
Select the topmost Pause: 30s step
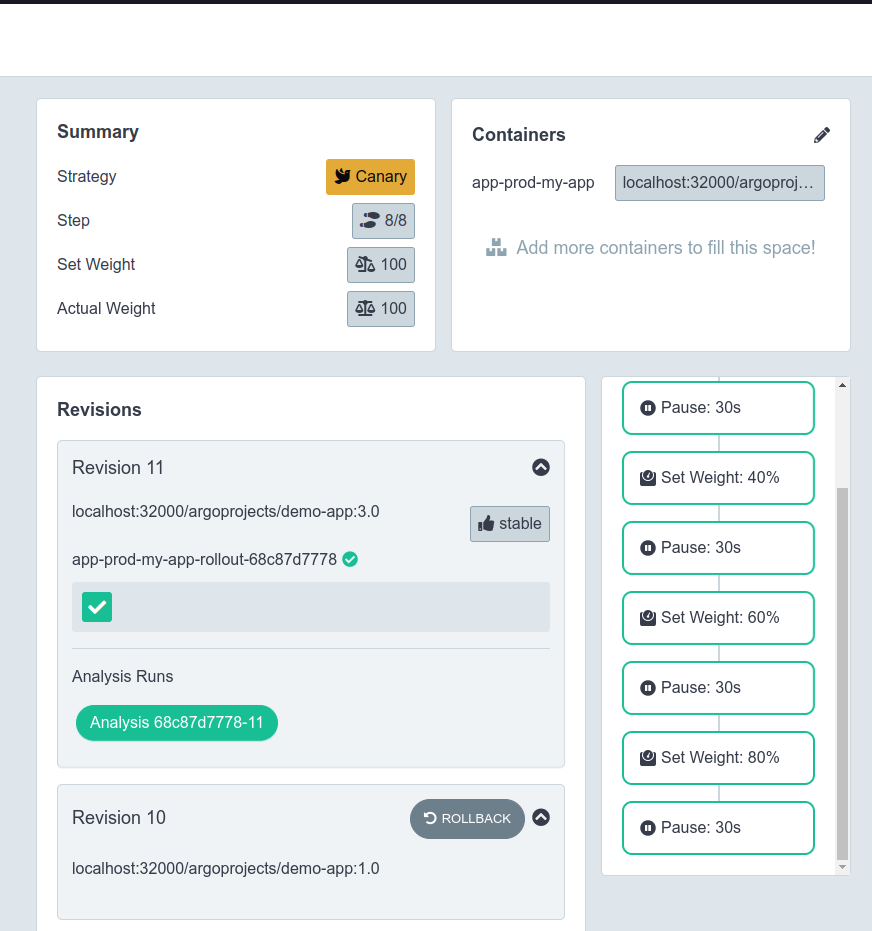(x=718, y=408)
